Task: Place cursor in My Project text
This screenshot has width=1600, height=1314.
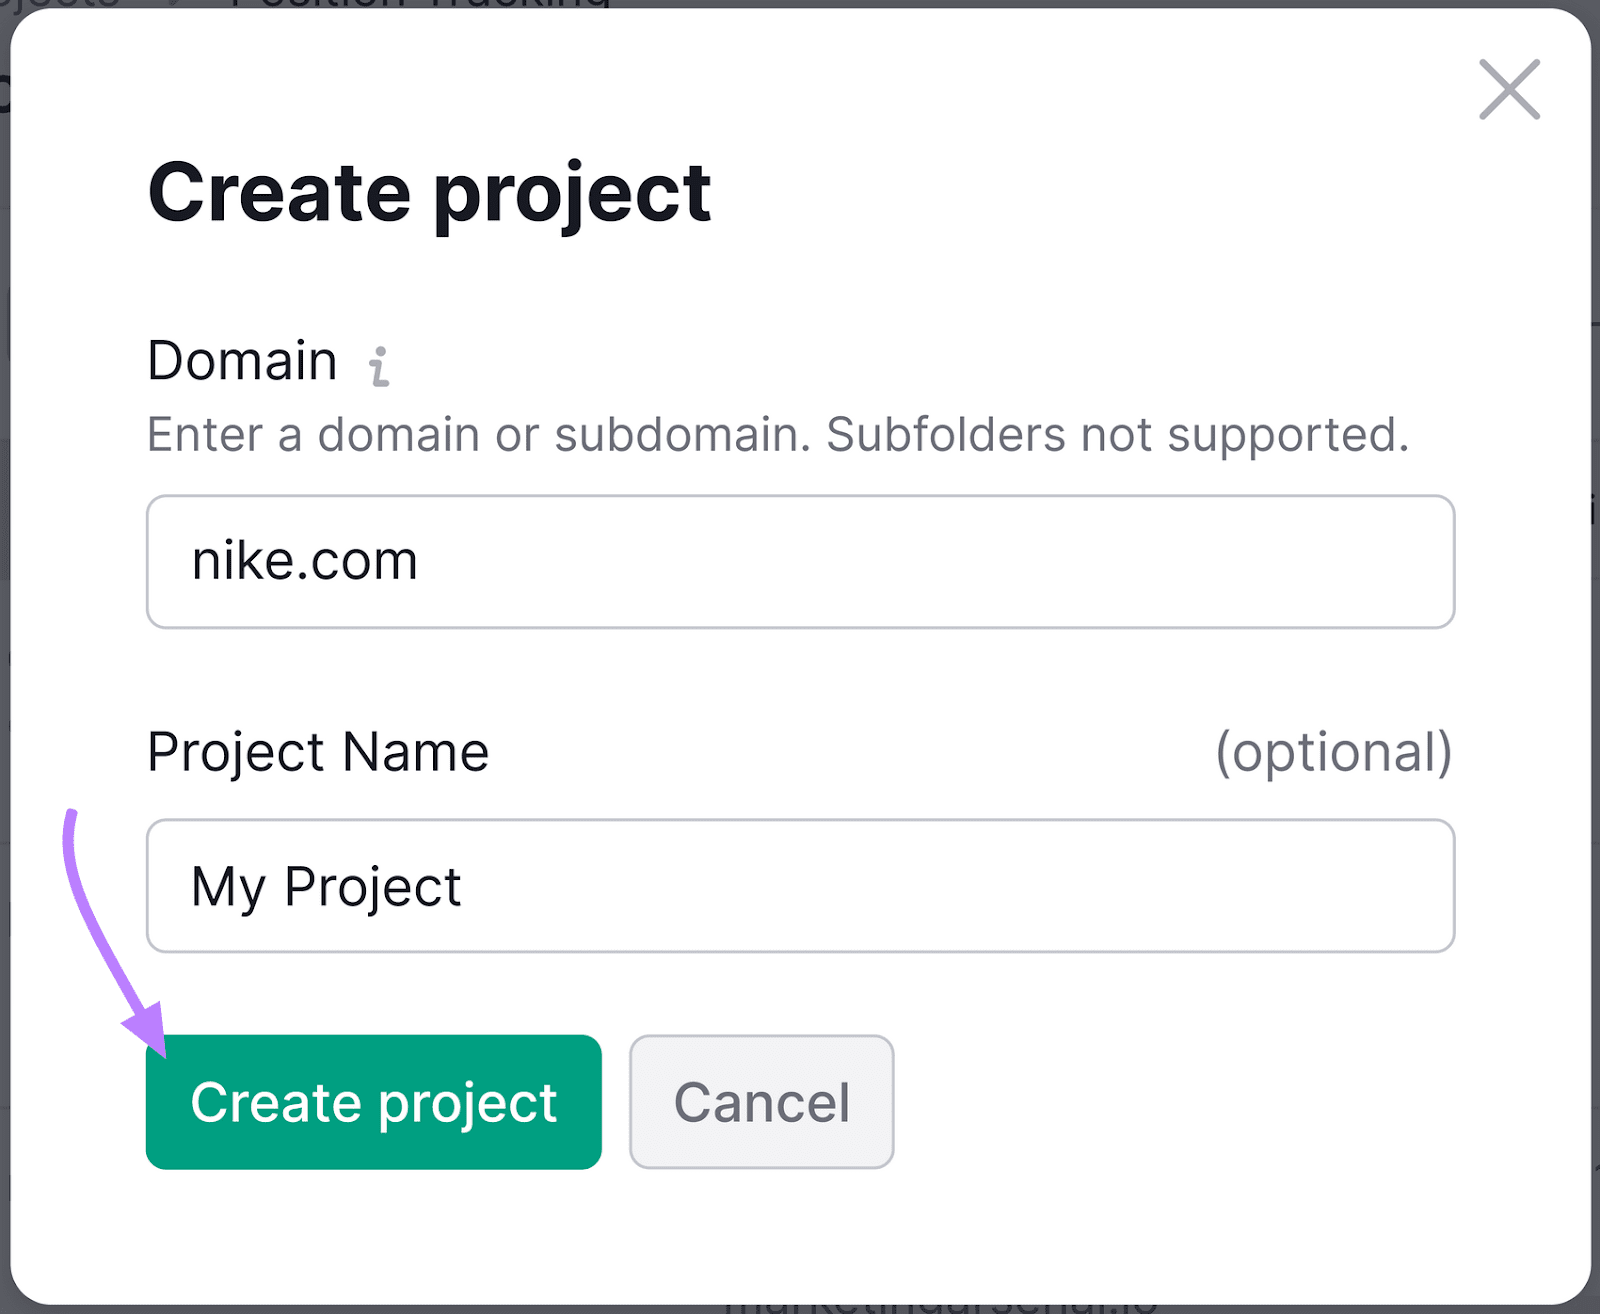Action: pos(326,887)
